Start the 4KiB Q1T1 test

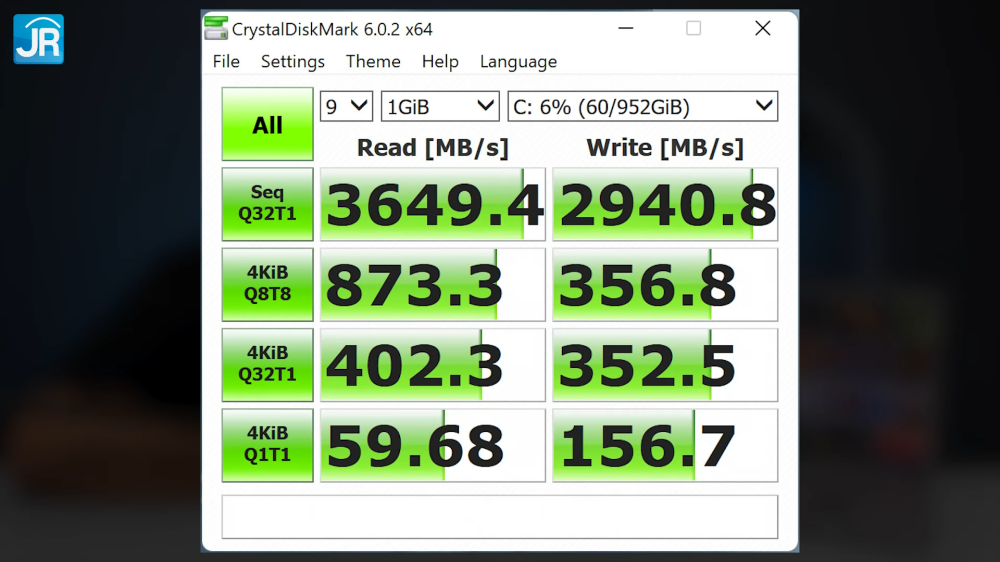pos(267,445)
